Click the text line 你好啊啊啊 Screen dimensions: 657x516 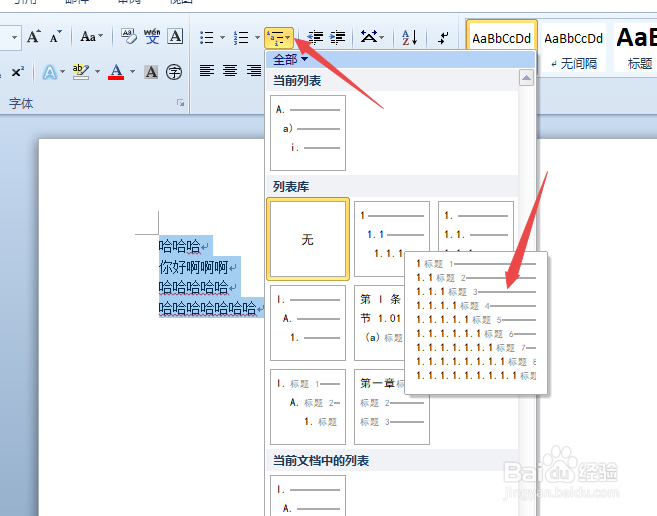(x=194, y=267)
